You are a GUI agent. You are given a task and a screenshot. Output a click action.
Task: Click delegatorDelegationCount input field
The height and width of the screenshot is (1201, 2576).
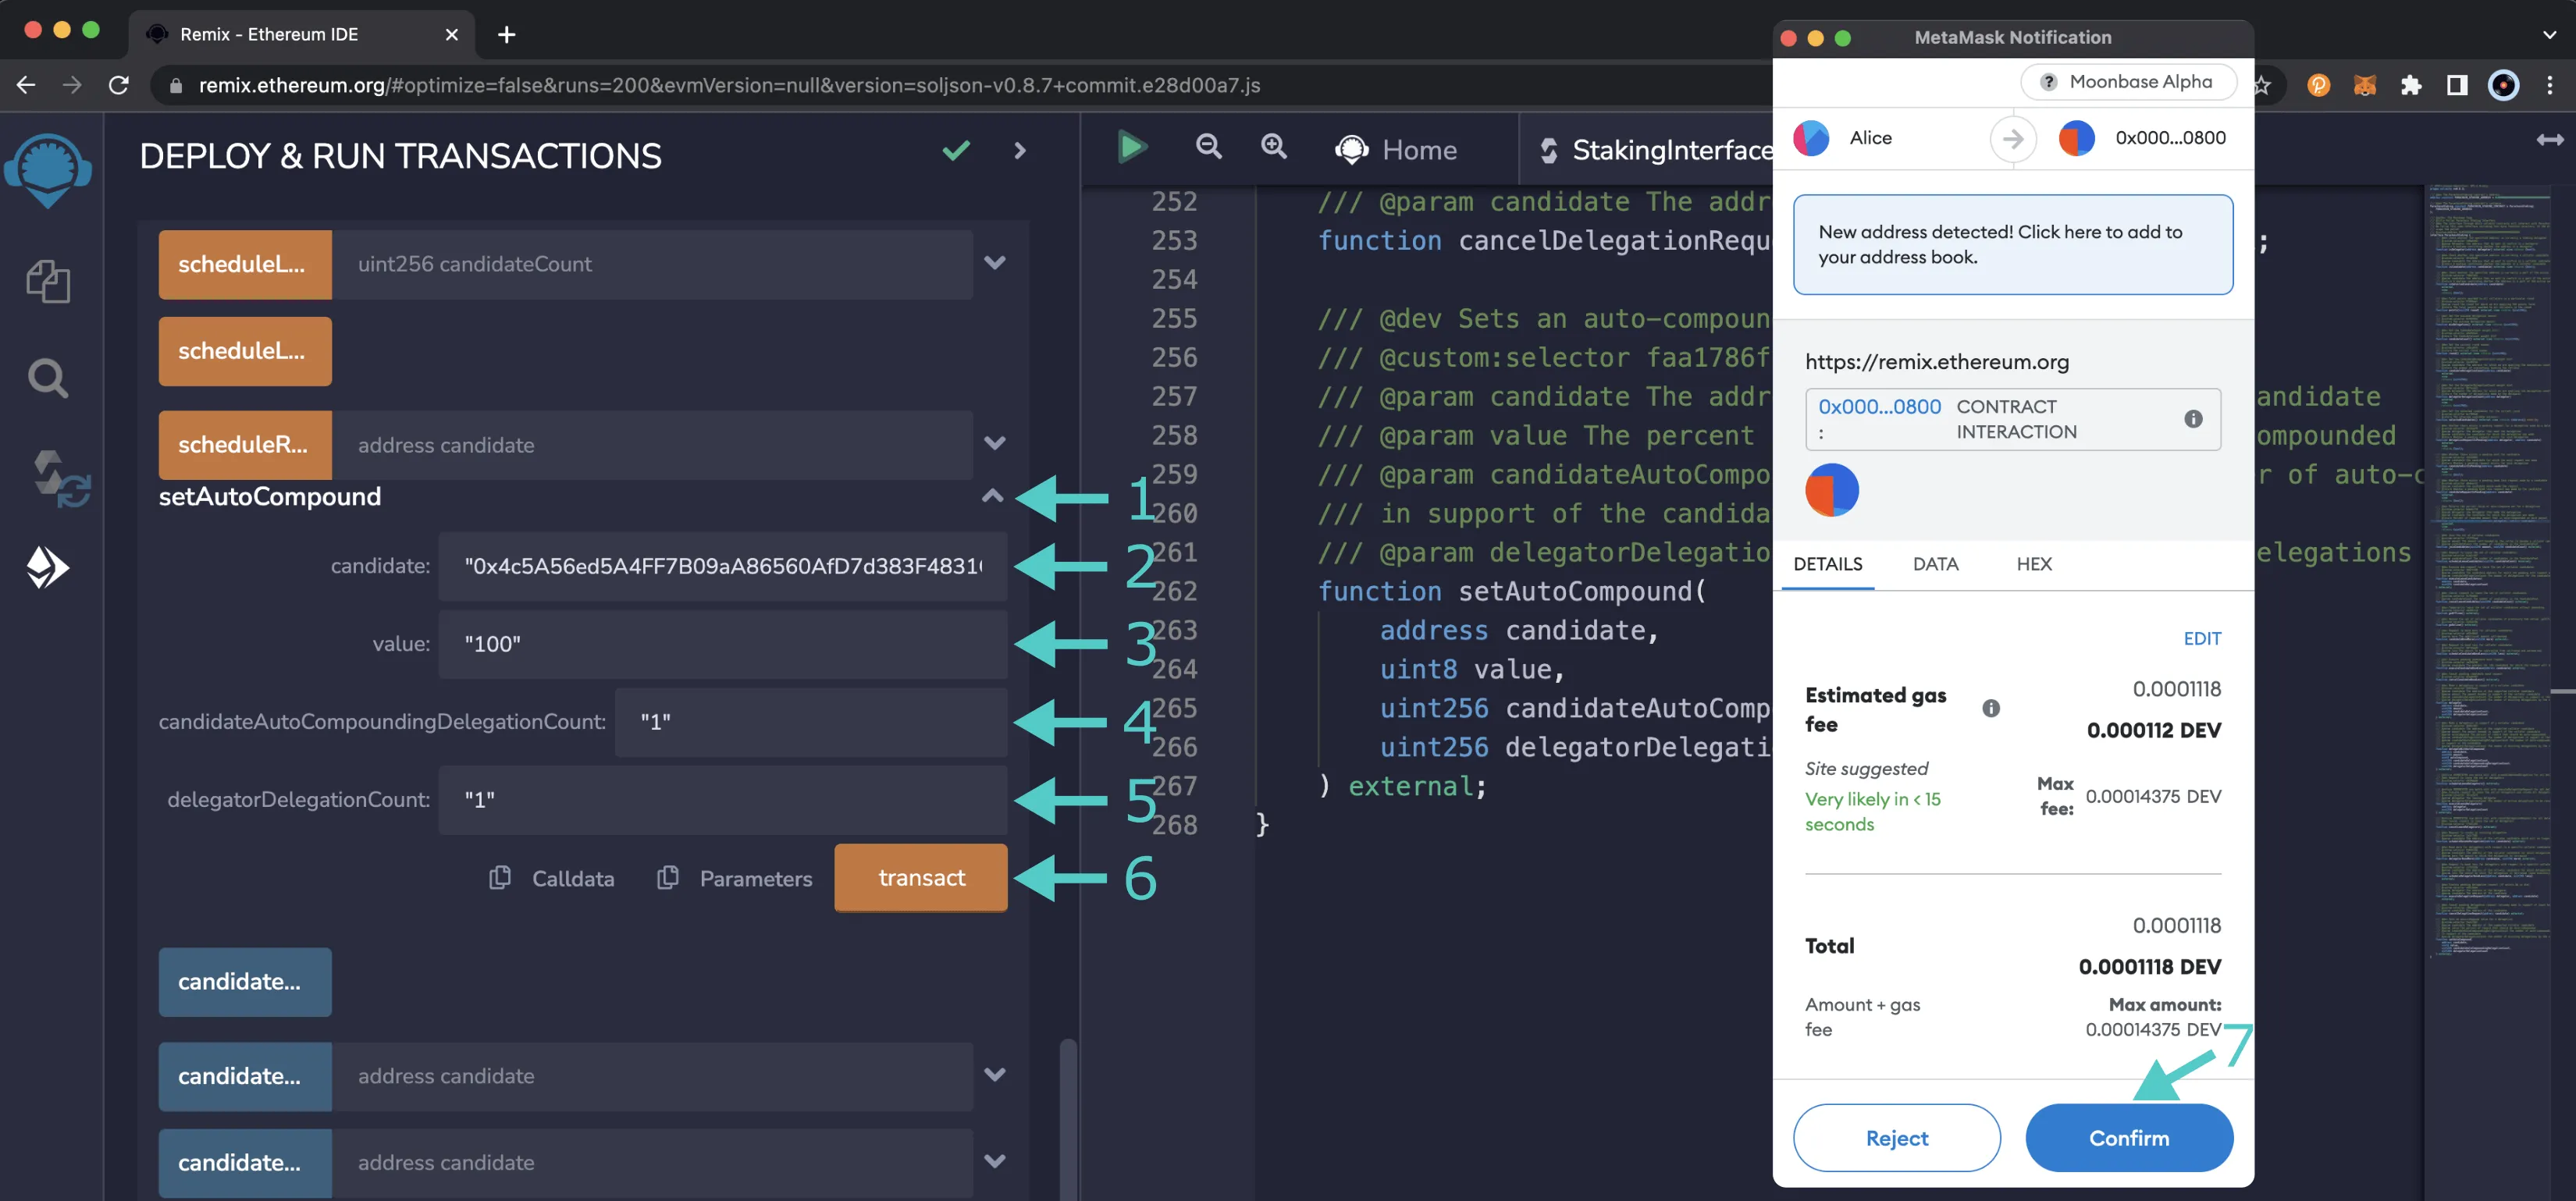722,799
